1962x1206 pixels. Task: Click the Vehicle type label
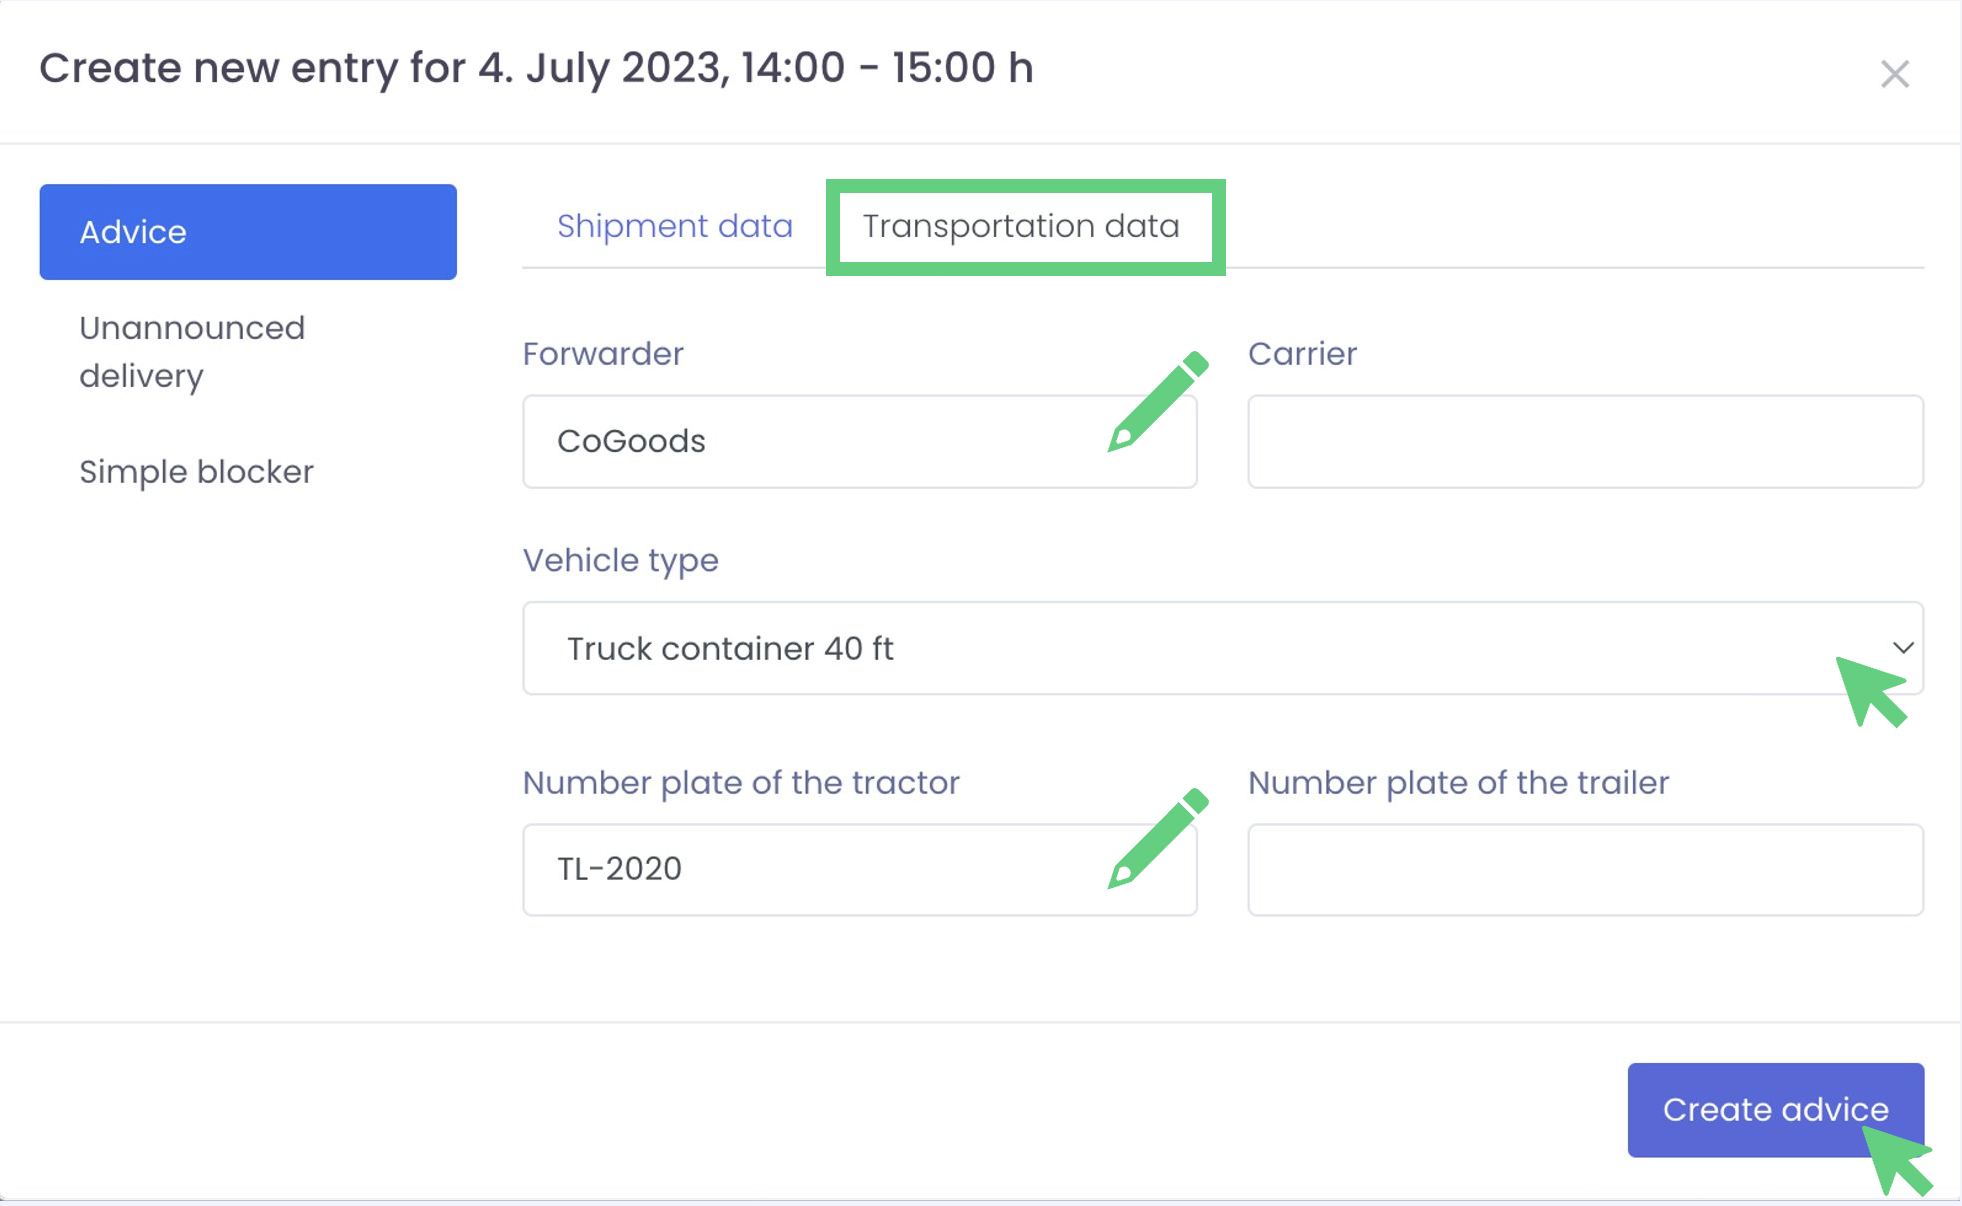(x=620, y=560)
